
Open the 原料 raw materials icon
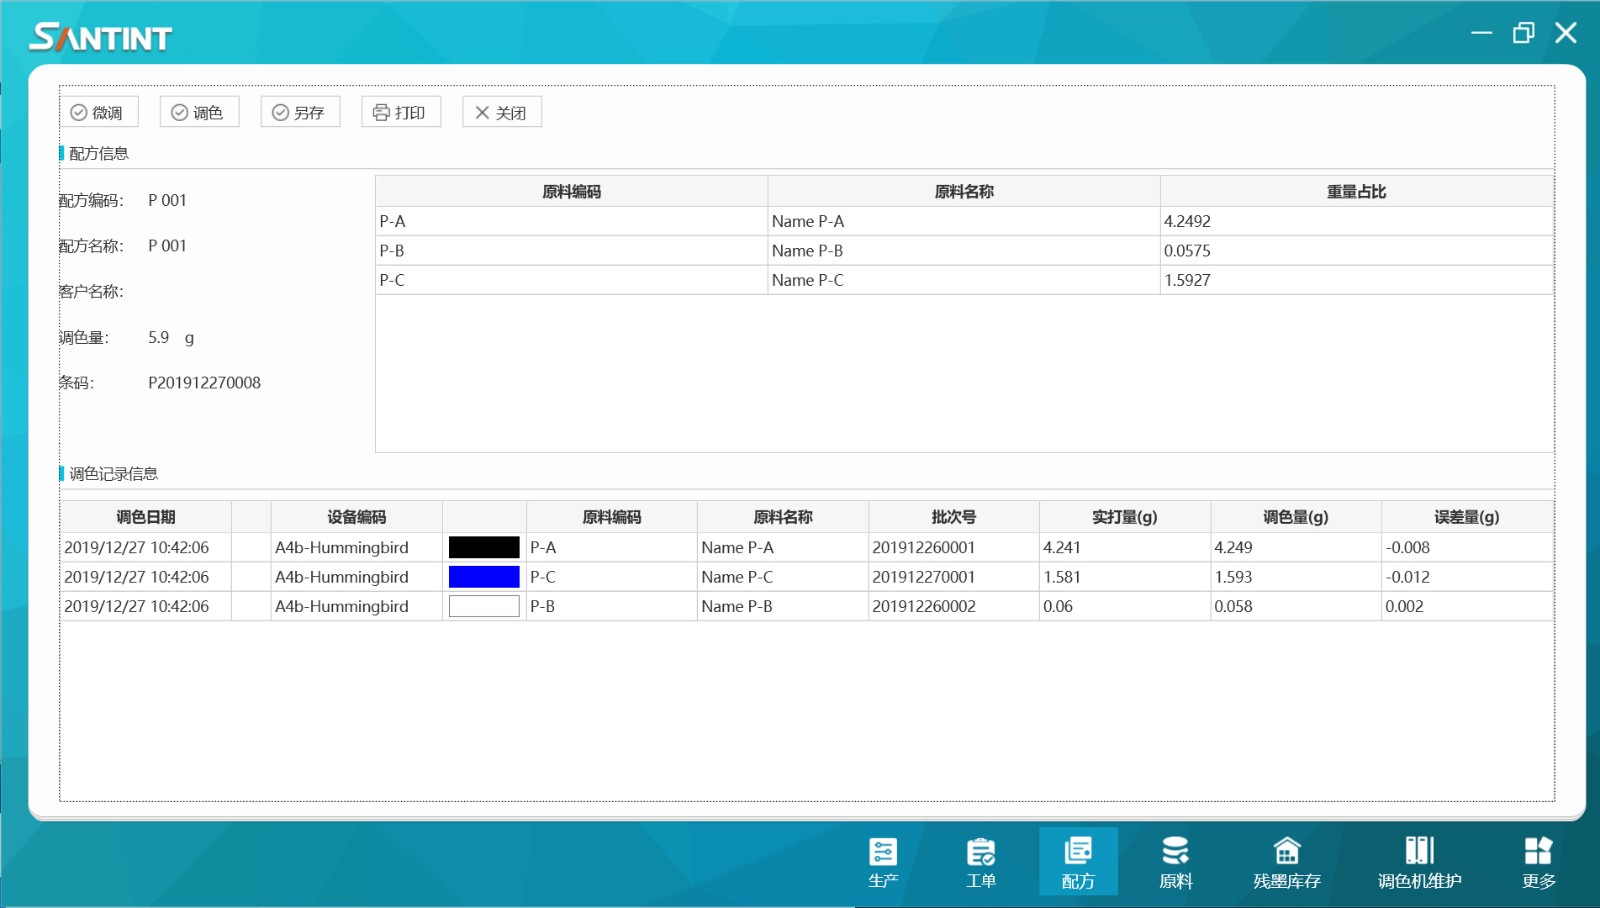1176,862
